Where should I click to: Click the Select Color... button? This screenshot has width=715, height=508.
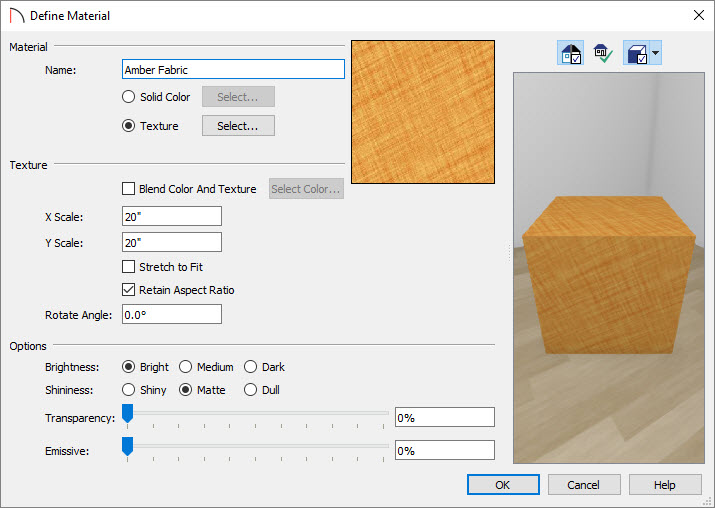pos(306,189)
